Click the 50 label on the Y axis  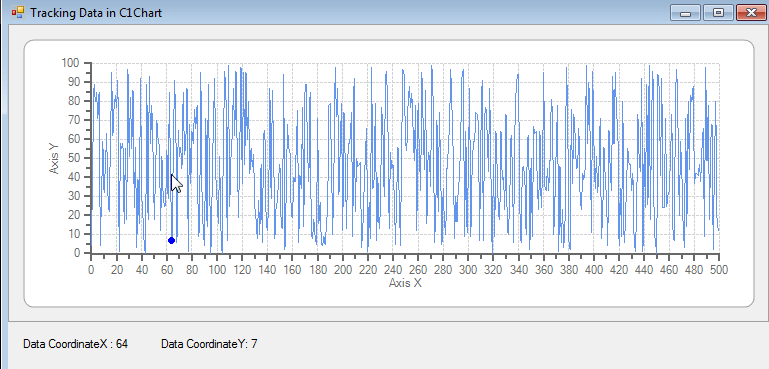(x=73, y=158)
